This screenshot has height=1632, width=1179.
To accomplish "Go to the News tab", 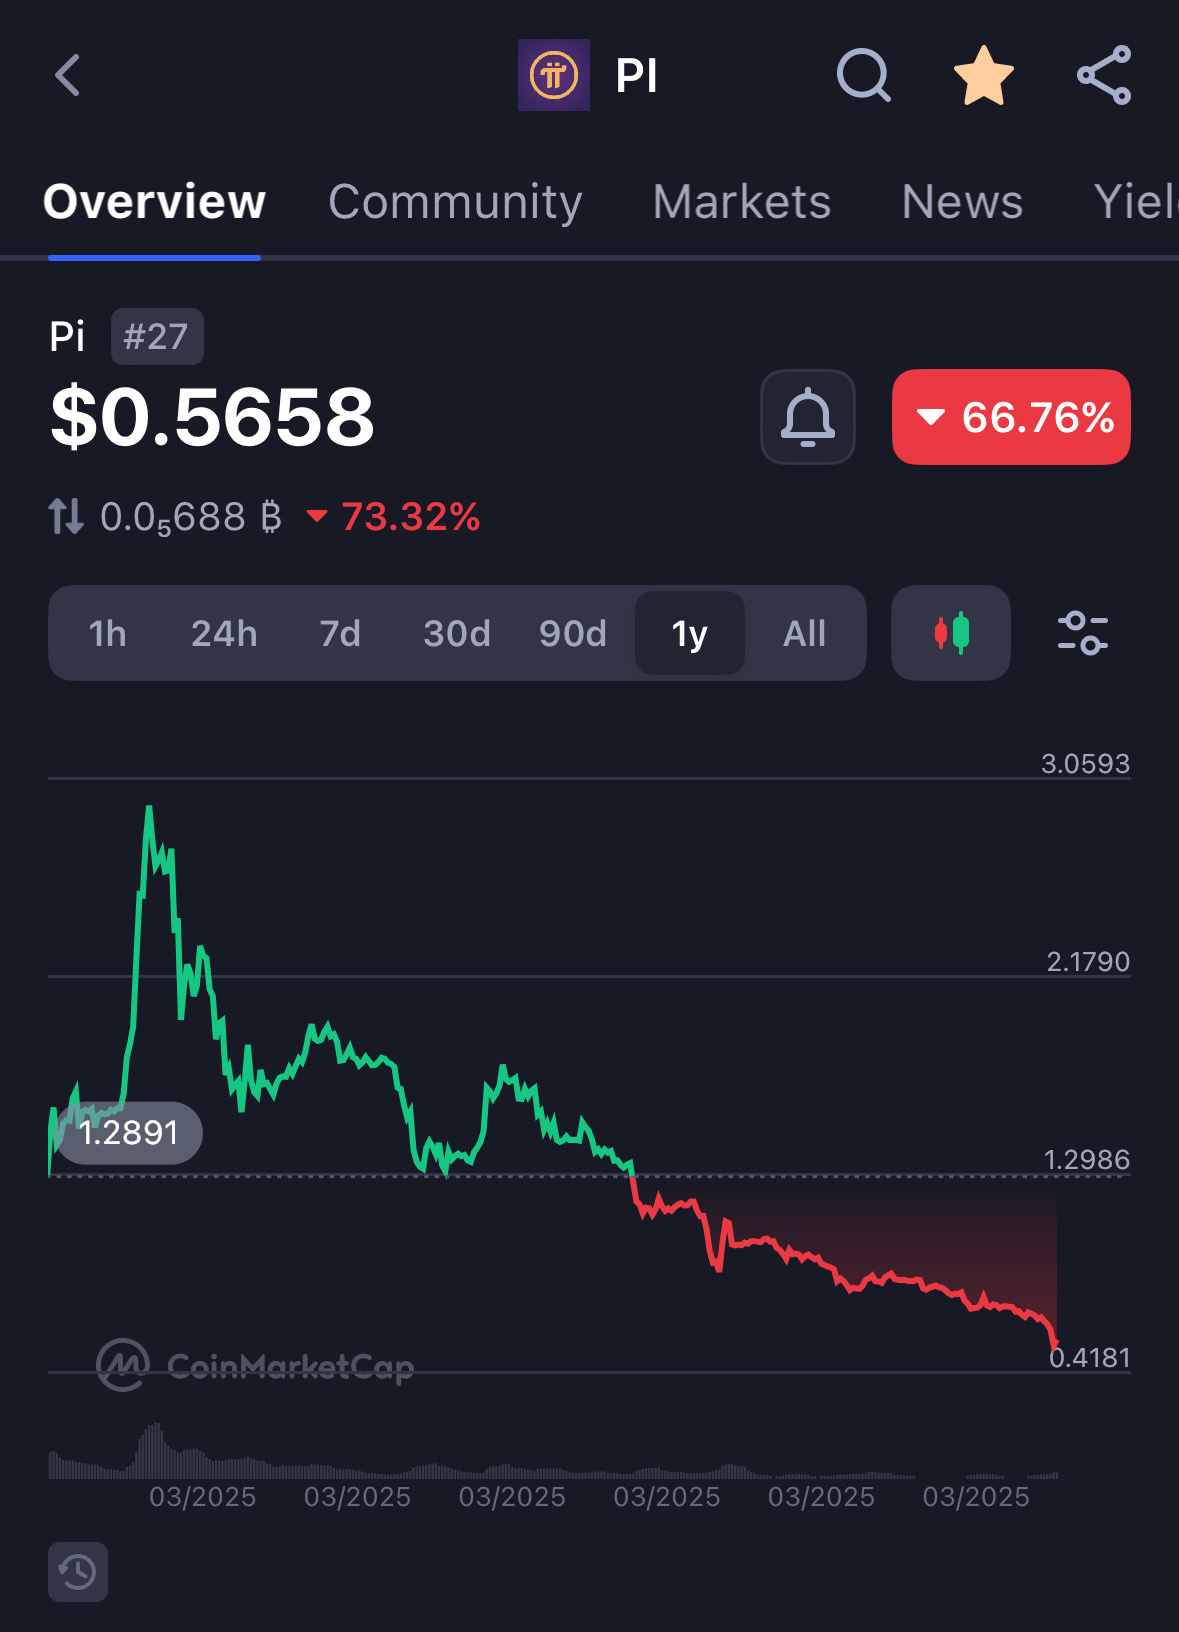I will 962,202.
